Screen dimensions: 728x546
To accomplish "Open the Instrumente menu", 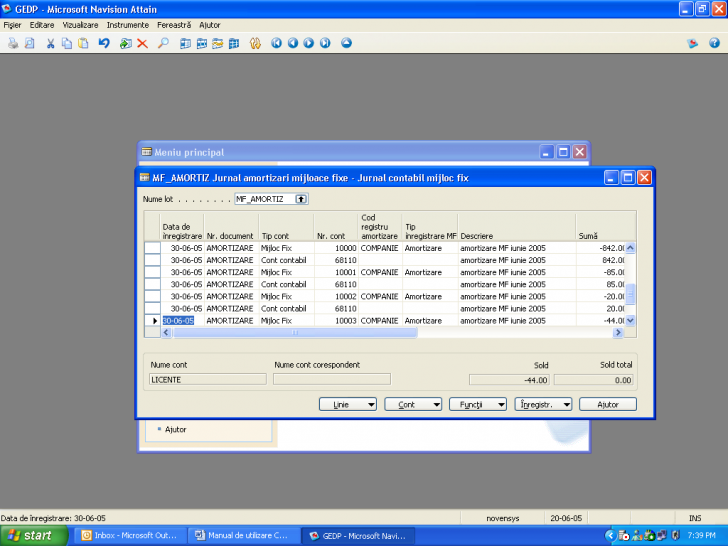I will (128, 25).
